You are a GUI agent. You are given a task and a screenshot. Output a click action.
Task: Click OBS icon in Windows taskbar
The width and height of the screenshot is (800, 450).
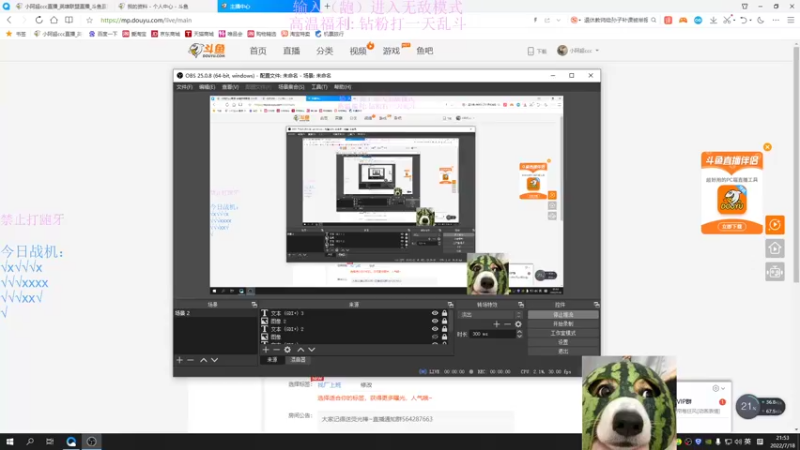[x=91, y=441]
